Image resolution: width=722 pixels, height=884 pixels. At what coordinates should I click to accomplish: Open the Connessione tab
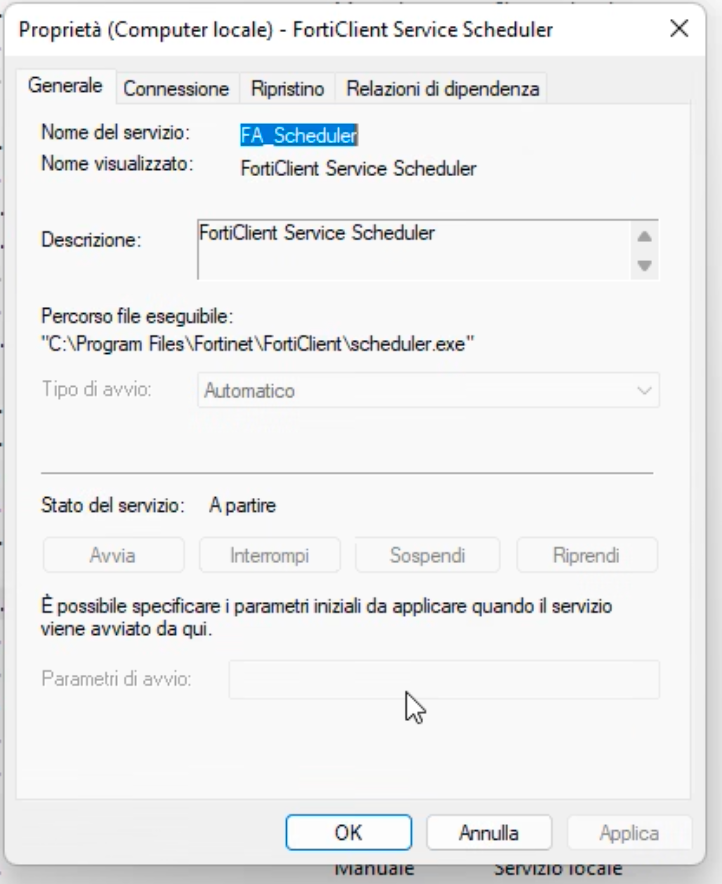pyautogui.click(x=176, y=89)
